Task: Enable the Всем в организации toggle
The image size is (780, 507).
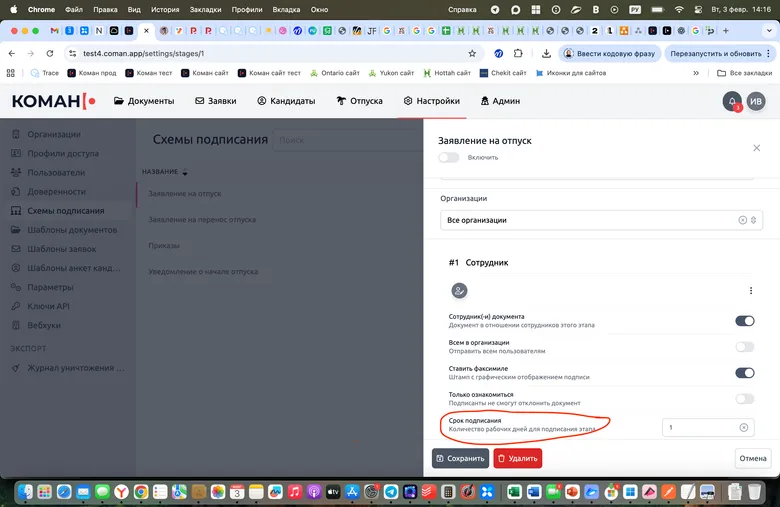Action: click(x=744, y=347)
